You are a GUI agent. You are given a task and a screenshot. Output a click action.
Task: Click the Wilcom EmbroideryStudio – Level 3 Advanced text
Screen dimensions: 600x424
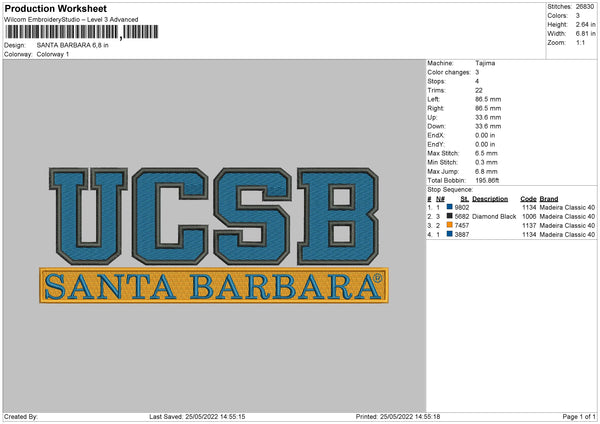pyautogui.click(x=71, y=20)
